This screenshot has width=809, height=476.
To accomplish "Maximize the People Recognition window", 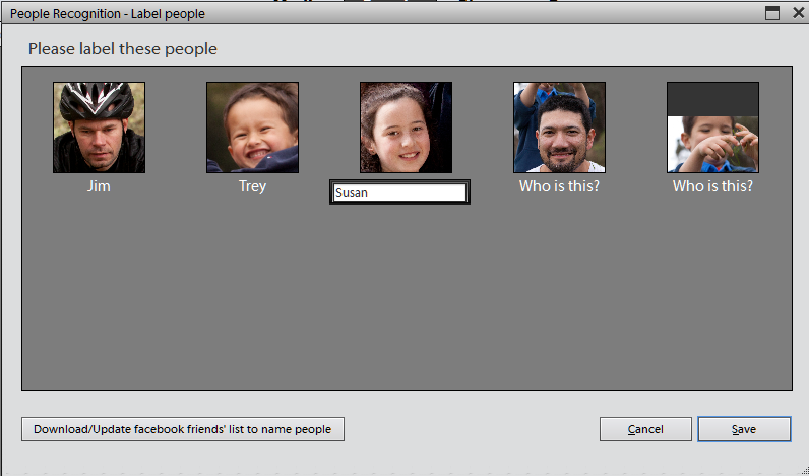I will 772,13.
